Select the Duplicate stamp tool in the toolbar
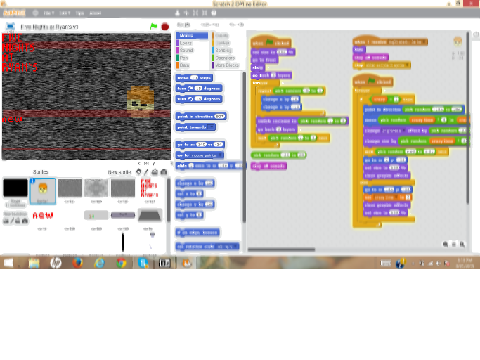 pyautogui.click(x=177, y=13)
